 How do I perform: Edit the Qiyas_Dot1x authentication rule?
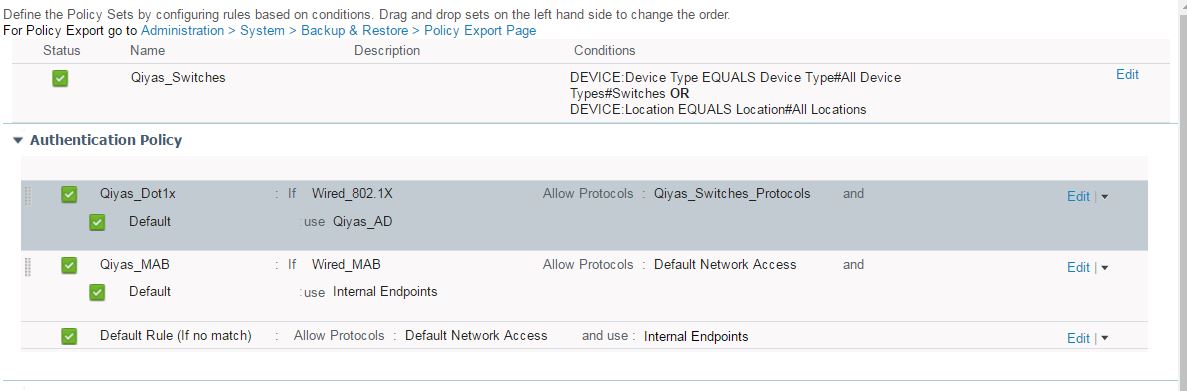point(1078,196)
